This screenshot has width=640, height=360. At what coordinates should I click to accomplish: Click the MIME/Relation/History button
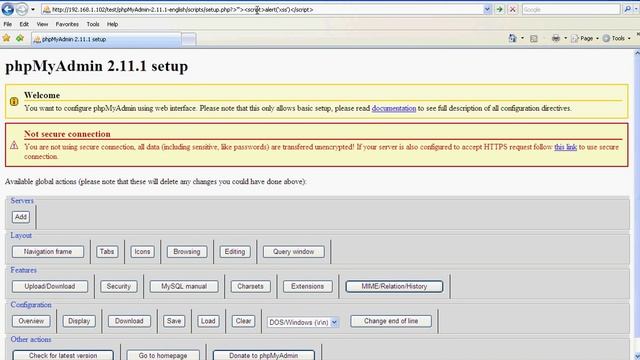pos(394,287)
